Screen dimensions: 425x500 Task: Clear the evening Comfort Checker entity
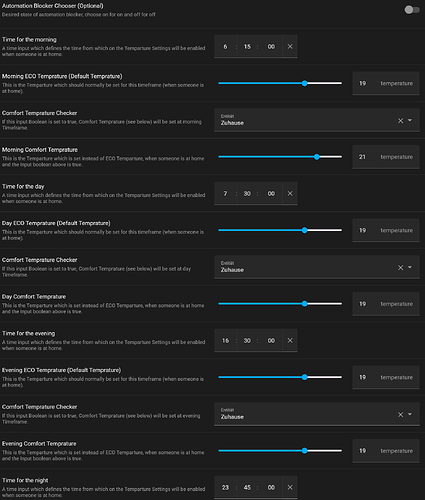tap(400, 415)
